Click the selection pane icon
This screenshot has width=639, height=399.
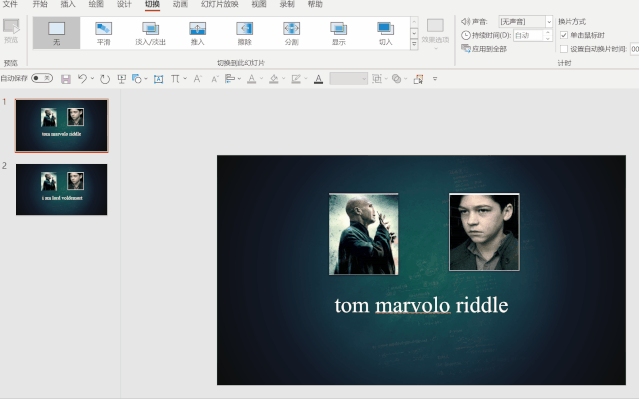pos(418,79)
